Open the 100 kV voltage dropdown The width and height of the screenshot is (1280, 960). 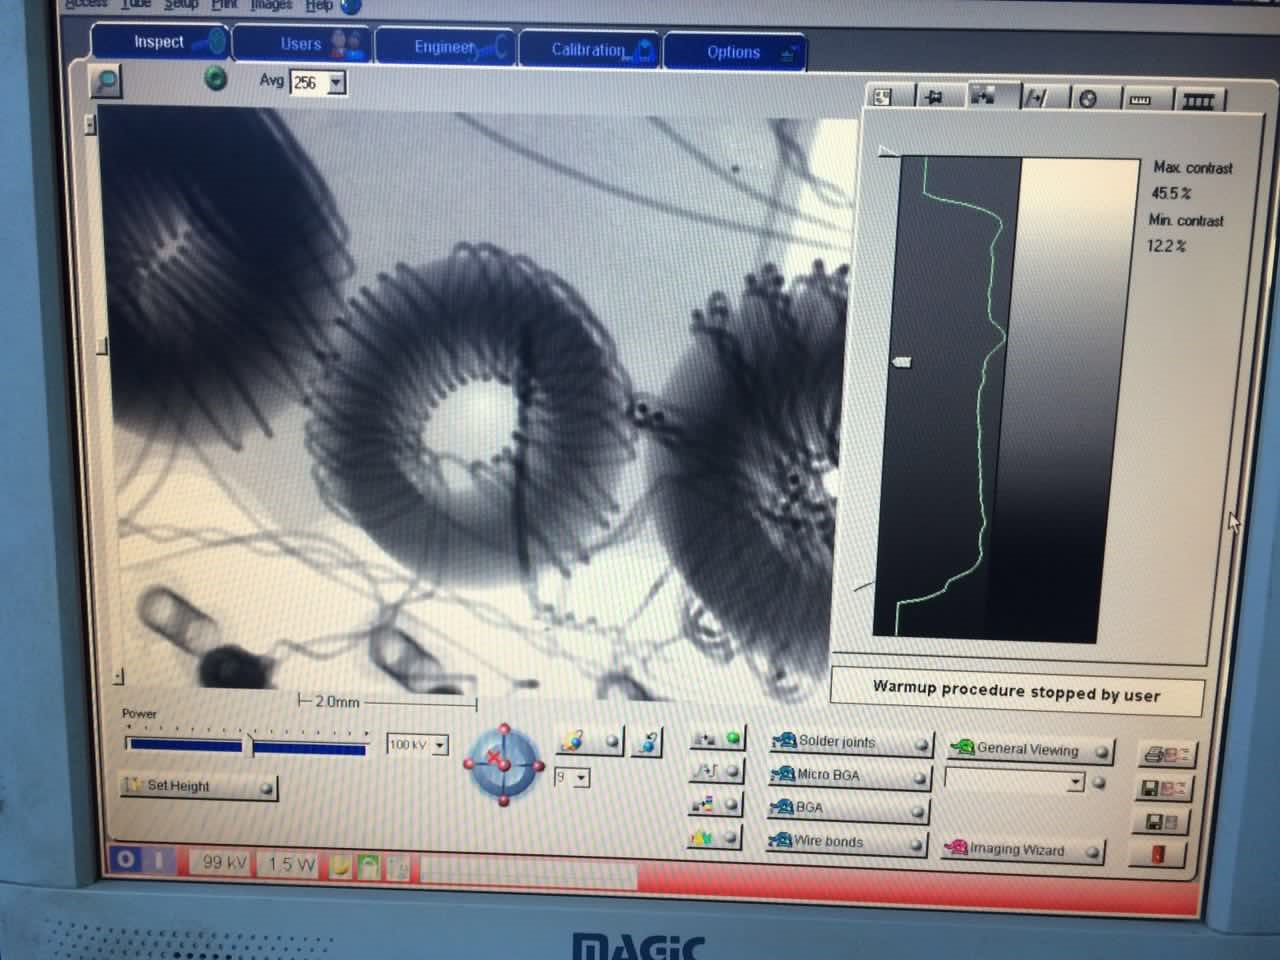tap(440, 745)
